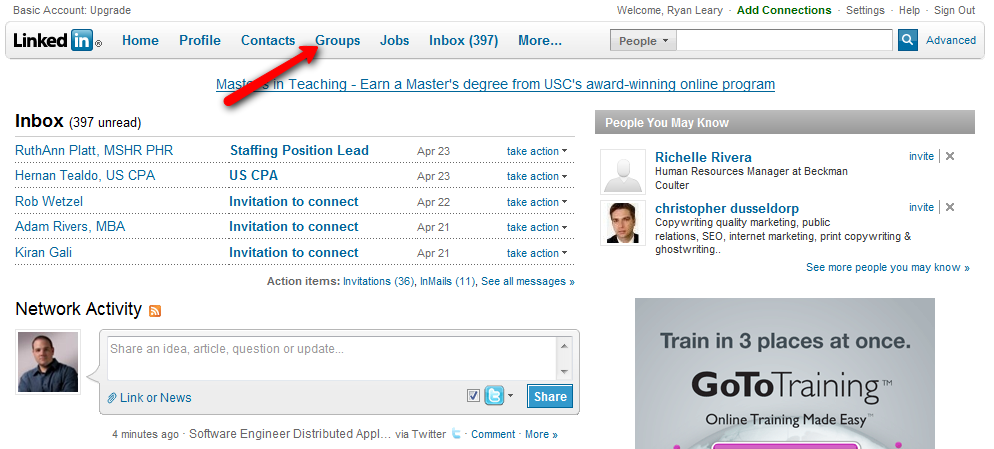The image size is (994, 449).
Task: Expand take action for Kiran Gali invitation
Action: pyautogui.click(x=537, y=253)
